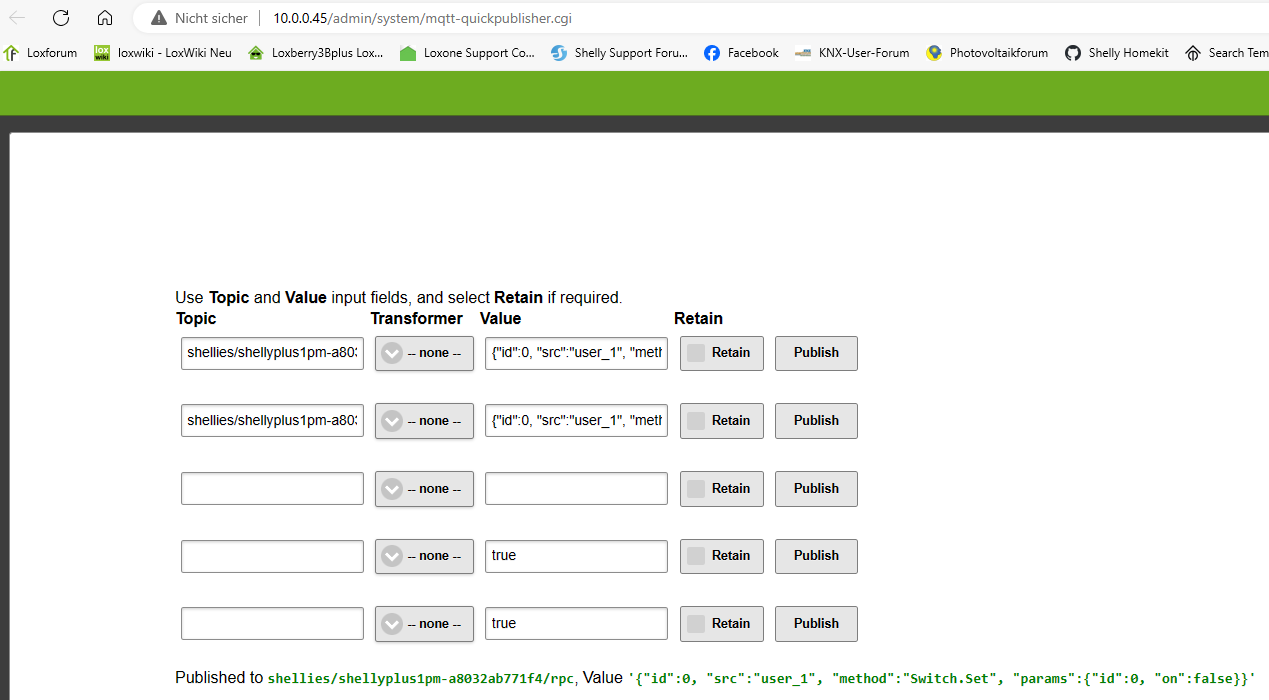Open the Loxforum bookmark
The height and width of the screenshot is (700, 1269).
coord(41,53)
